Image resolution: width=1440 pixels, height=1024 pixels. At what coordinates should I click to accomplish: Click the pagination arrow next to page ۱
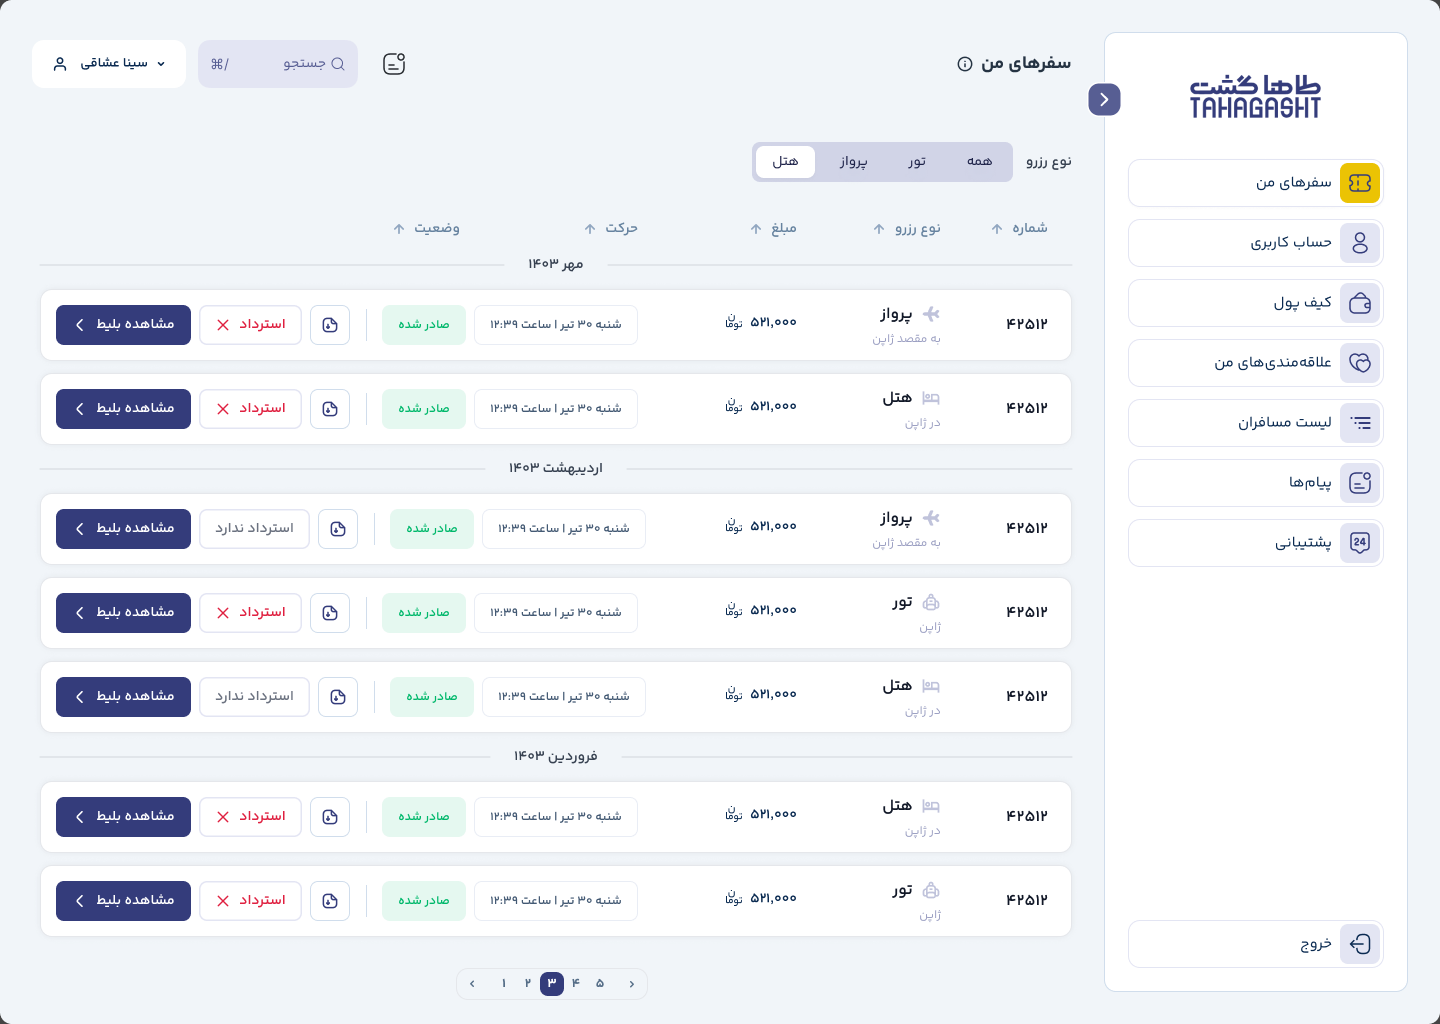click(472, 984)
